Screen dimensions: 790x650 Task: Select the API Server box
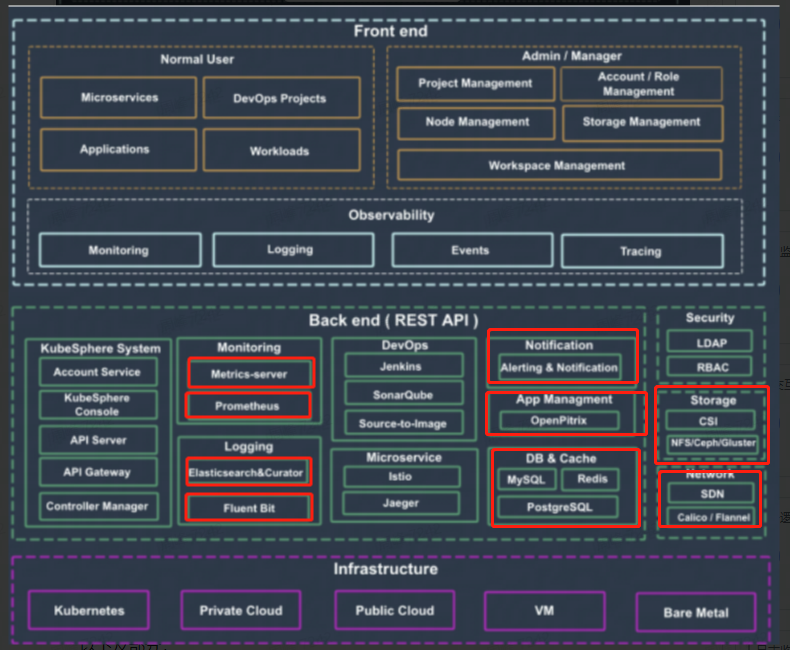98,440
